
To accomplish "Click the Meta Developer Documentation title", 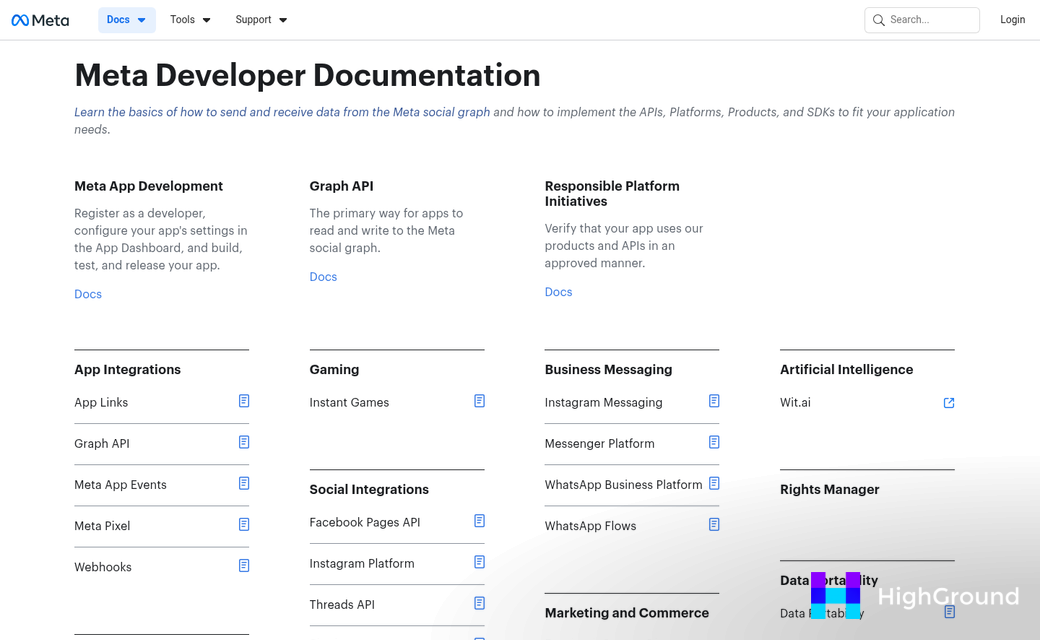I will click(x=307, y=75).
